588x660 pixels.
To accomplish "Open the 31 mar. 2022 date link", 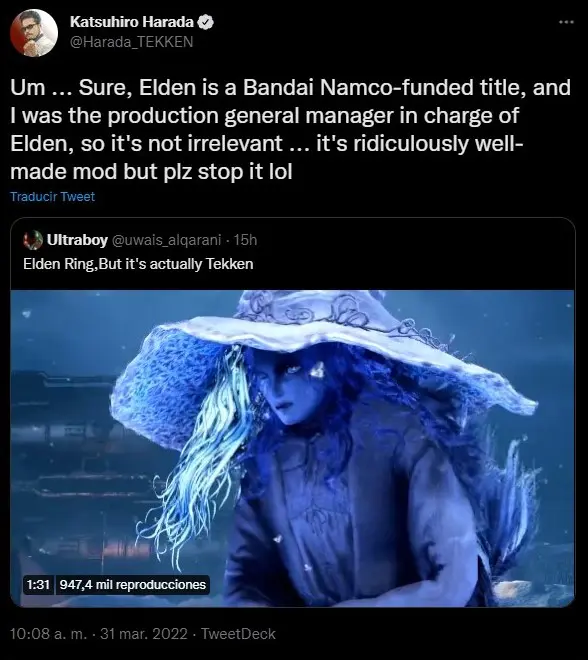I will point(144,634).
